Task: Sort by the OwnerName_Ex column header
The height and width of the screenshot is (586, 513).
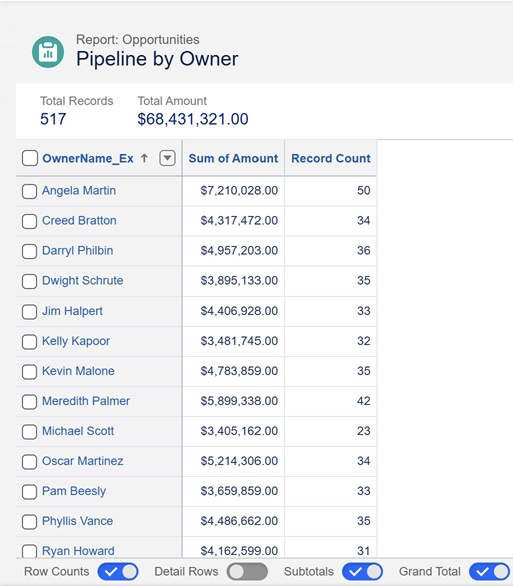Action: click(88, 158)
